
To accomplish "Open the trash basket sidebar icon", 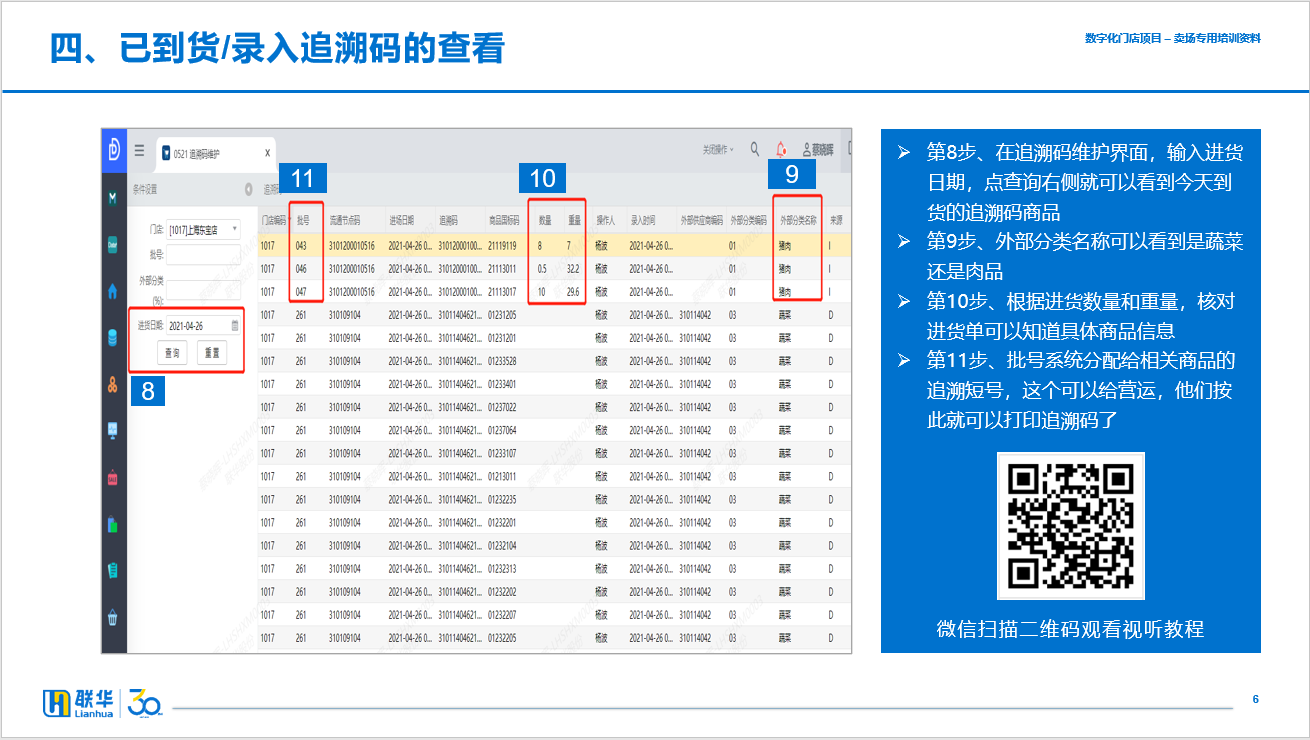I will click(113, 617).
